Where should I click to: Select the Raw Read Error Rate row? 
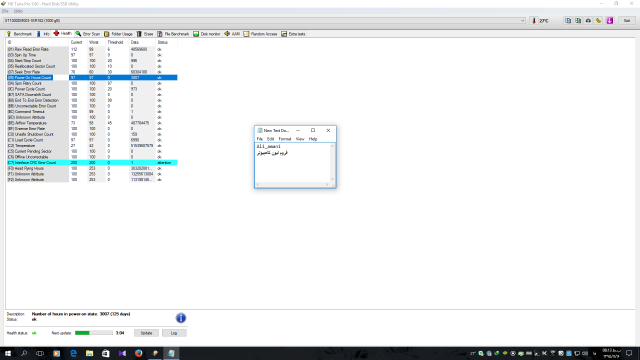pos(92,49)
